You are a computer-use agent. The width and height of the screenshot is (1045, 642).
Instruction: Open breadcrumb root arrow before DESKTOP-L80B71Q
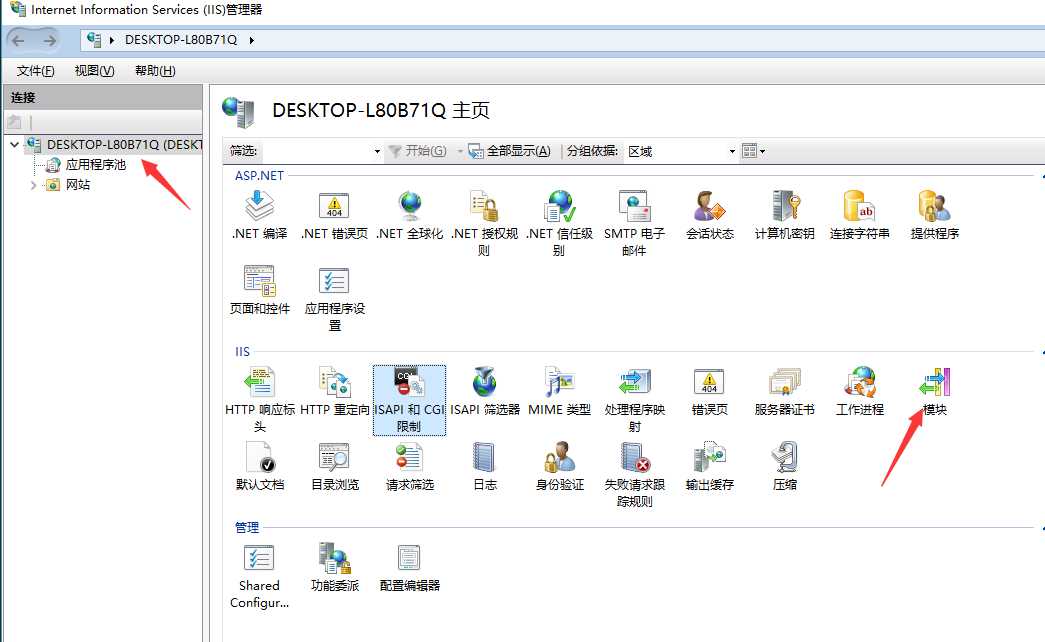coord(111,40)
